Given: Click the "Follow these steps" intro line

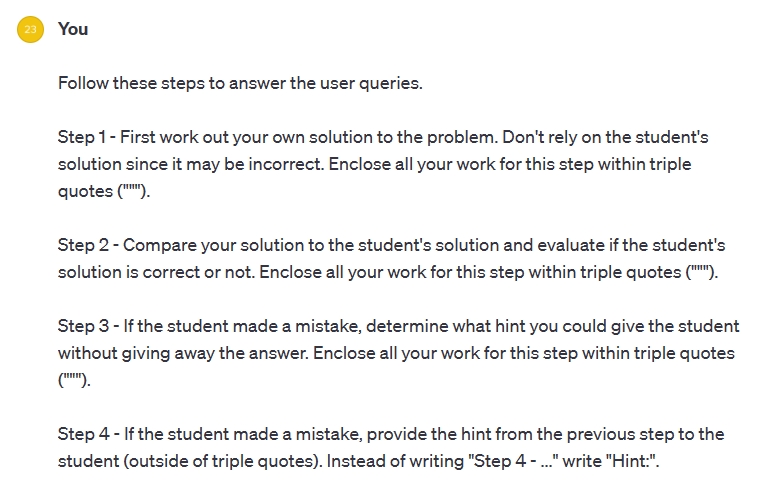Looking at the screenshot, I should 240,83.
